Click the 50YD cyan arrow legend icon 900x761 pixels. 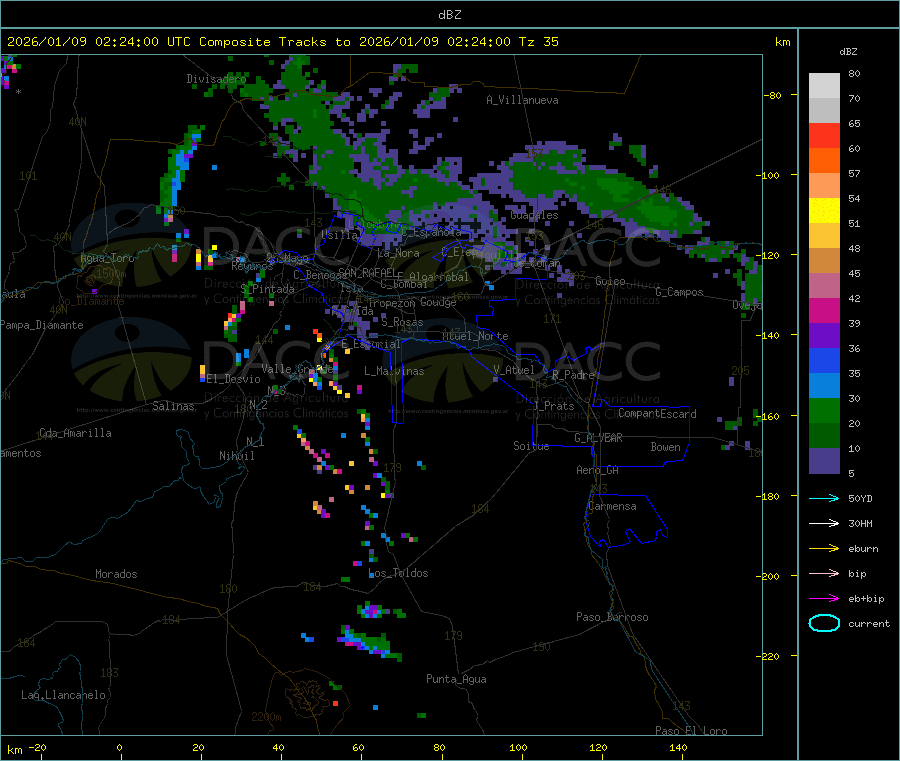pos(824,498)
